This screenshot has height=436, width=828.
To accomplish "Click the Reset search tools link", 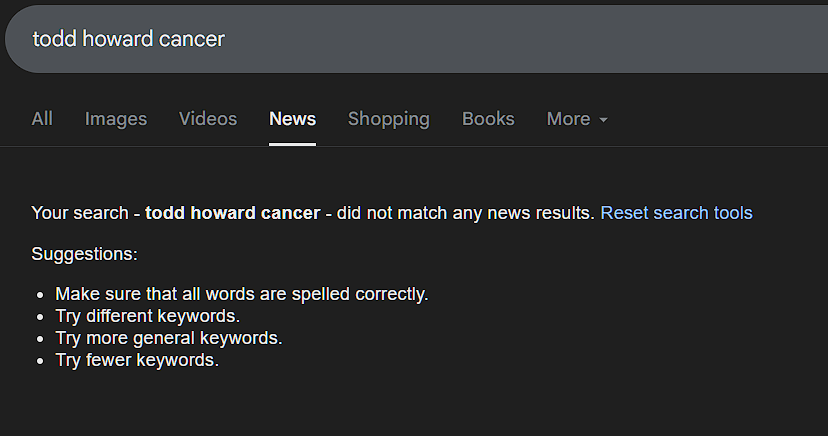I will [676, 213].
